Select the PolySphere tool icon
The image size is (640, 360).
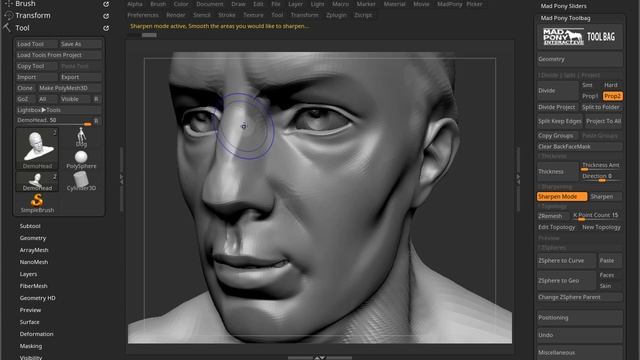click(x=81, y=160)
